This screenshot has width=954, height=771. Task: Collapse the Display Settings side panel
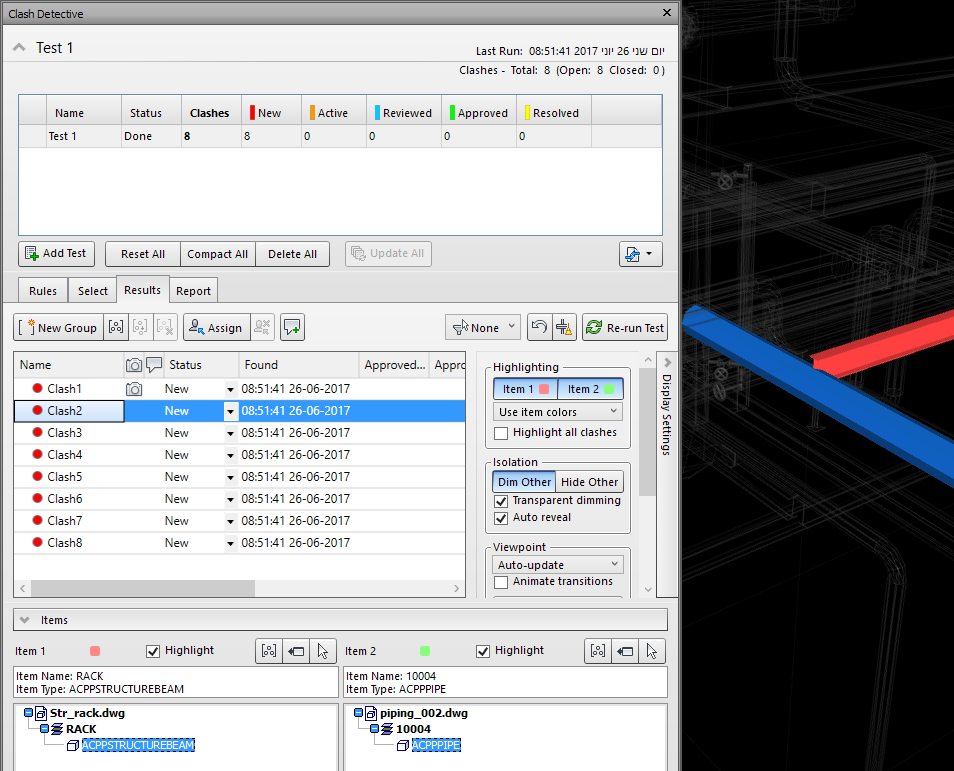[667, 363]
